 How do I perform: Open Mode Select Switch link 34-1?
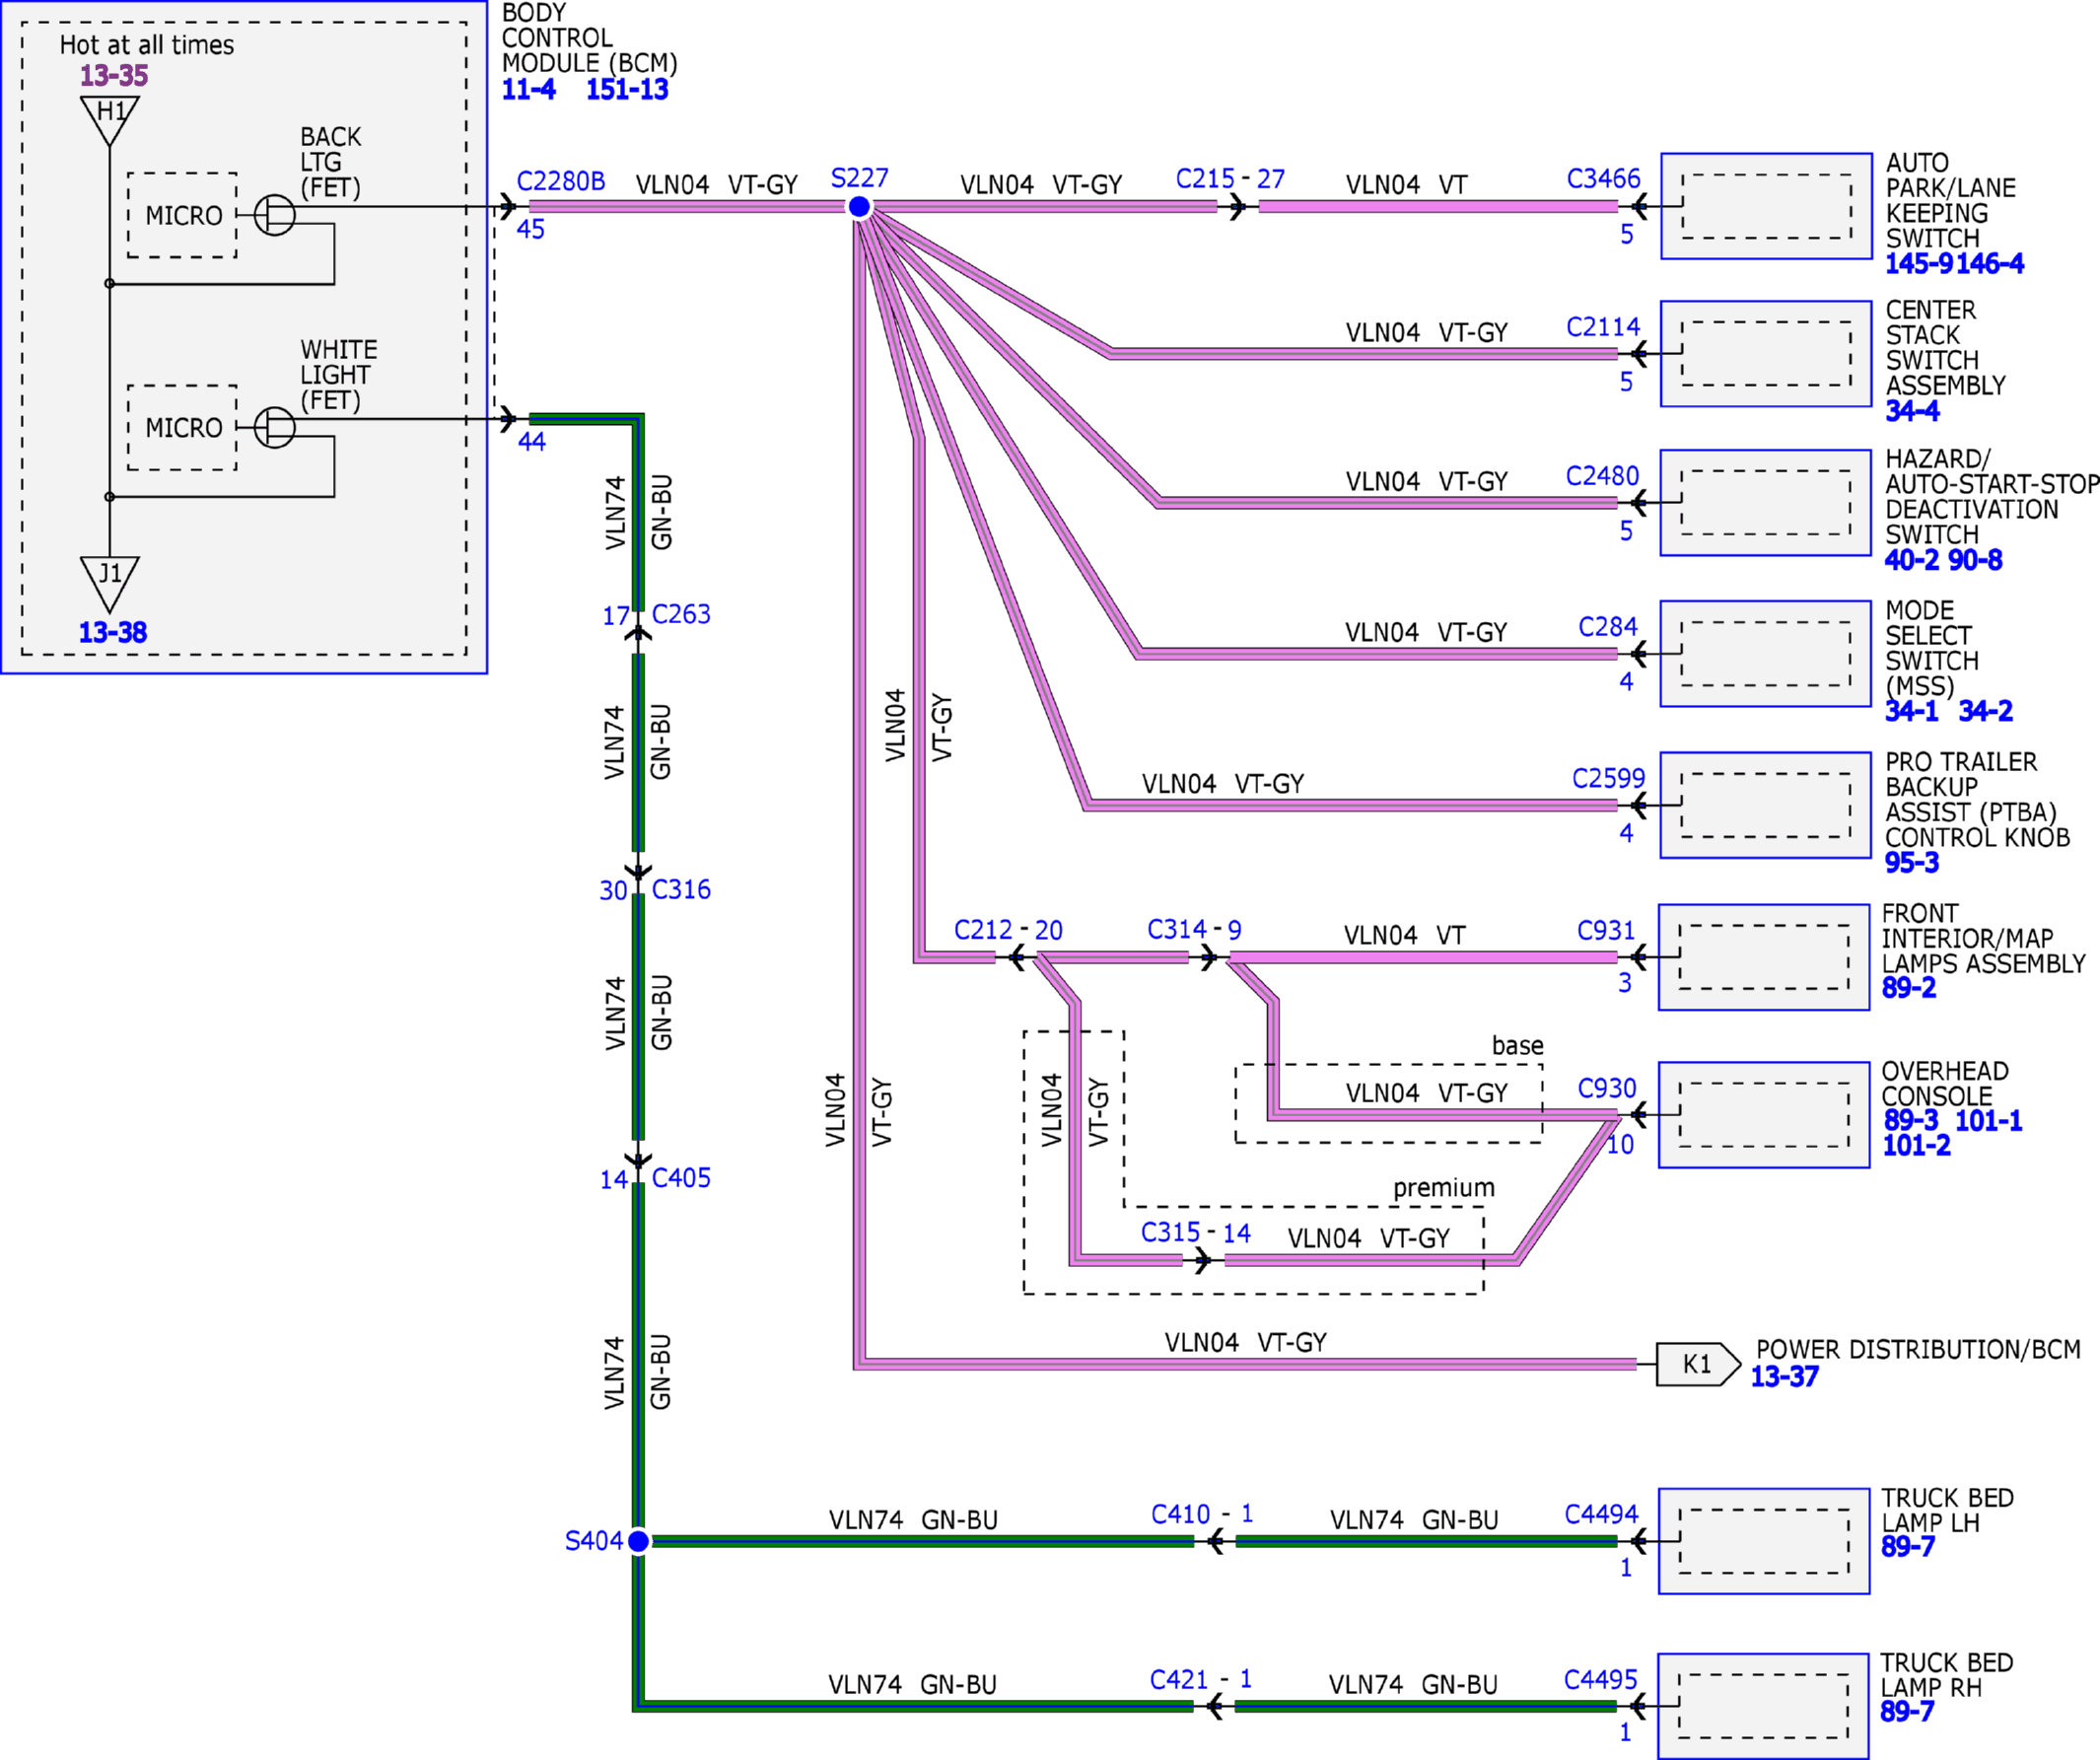pyautogui.click(x=1912, y=711)
